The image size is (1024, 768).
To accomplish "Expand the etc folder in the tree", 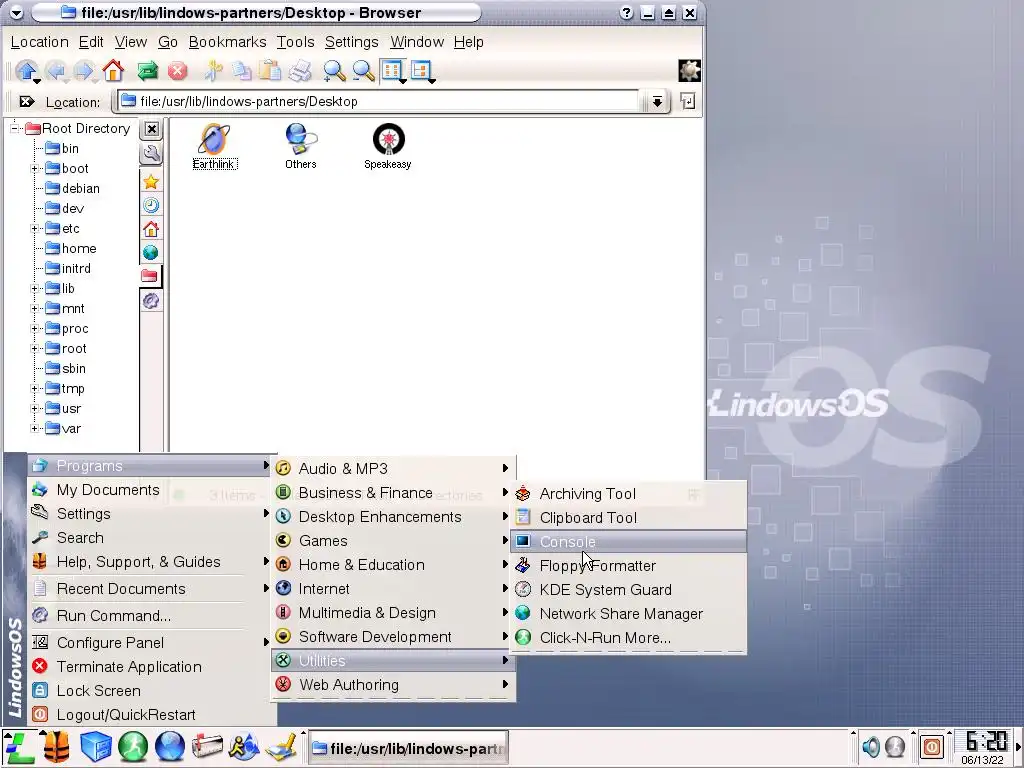I will pos(34,229).
